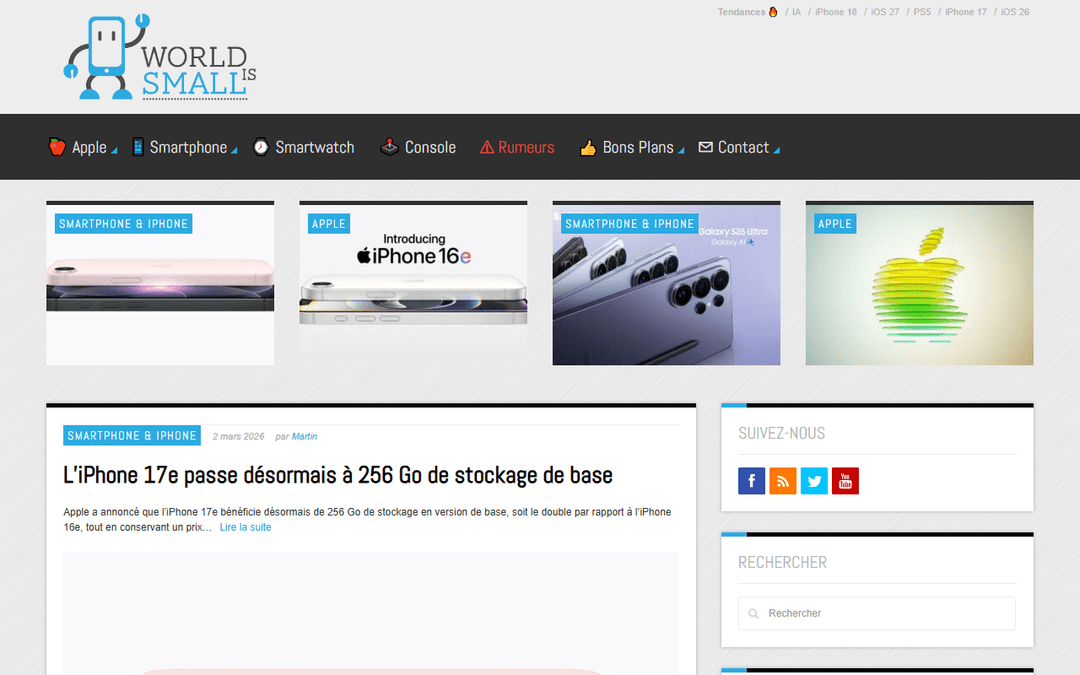Click the World Is Small robot logo
Screen dimensions: 1080x675
click(160, 57)
